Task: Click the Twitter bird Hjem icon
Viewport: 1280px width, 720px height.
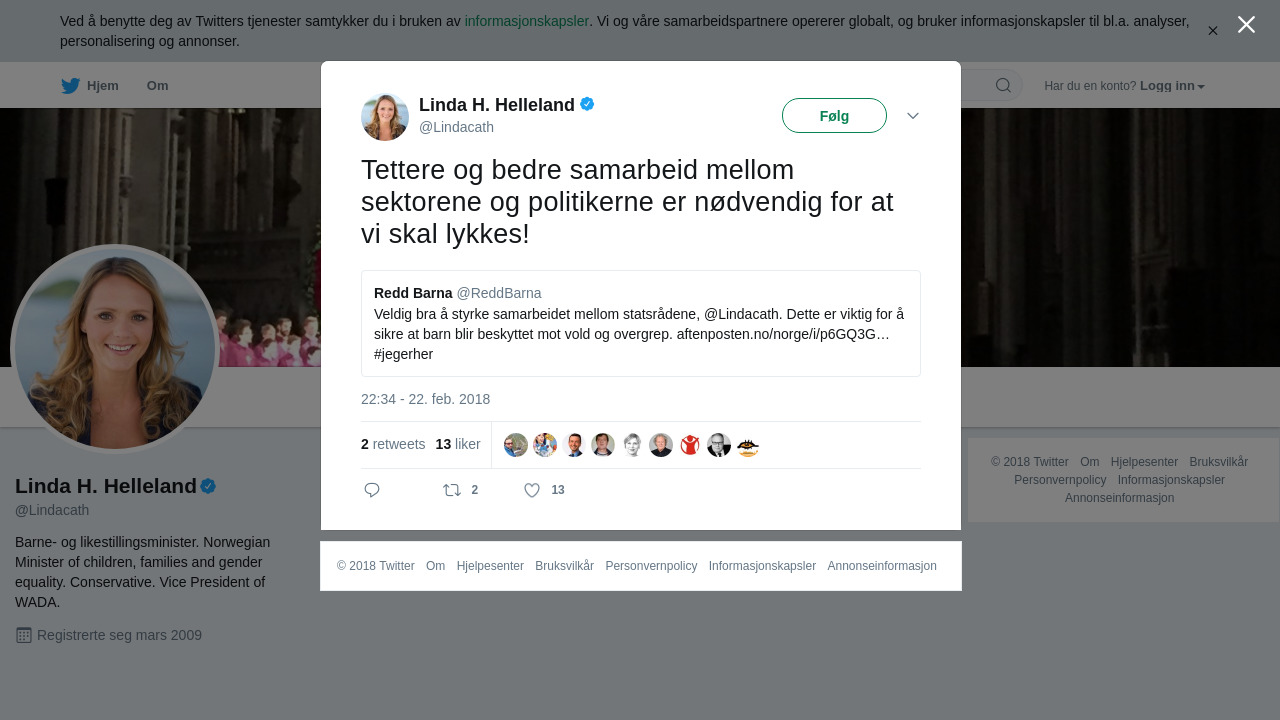Action: click(70, 86)
